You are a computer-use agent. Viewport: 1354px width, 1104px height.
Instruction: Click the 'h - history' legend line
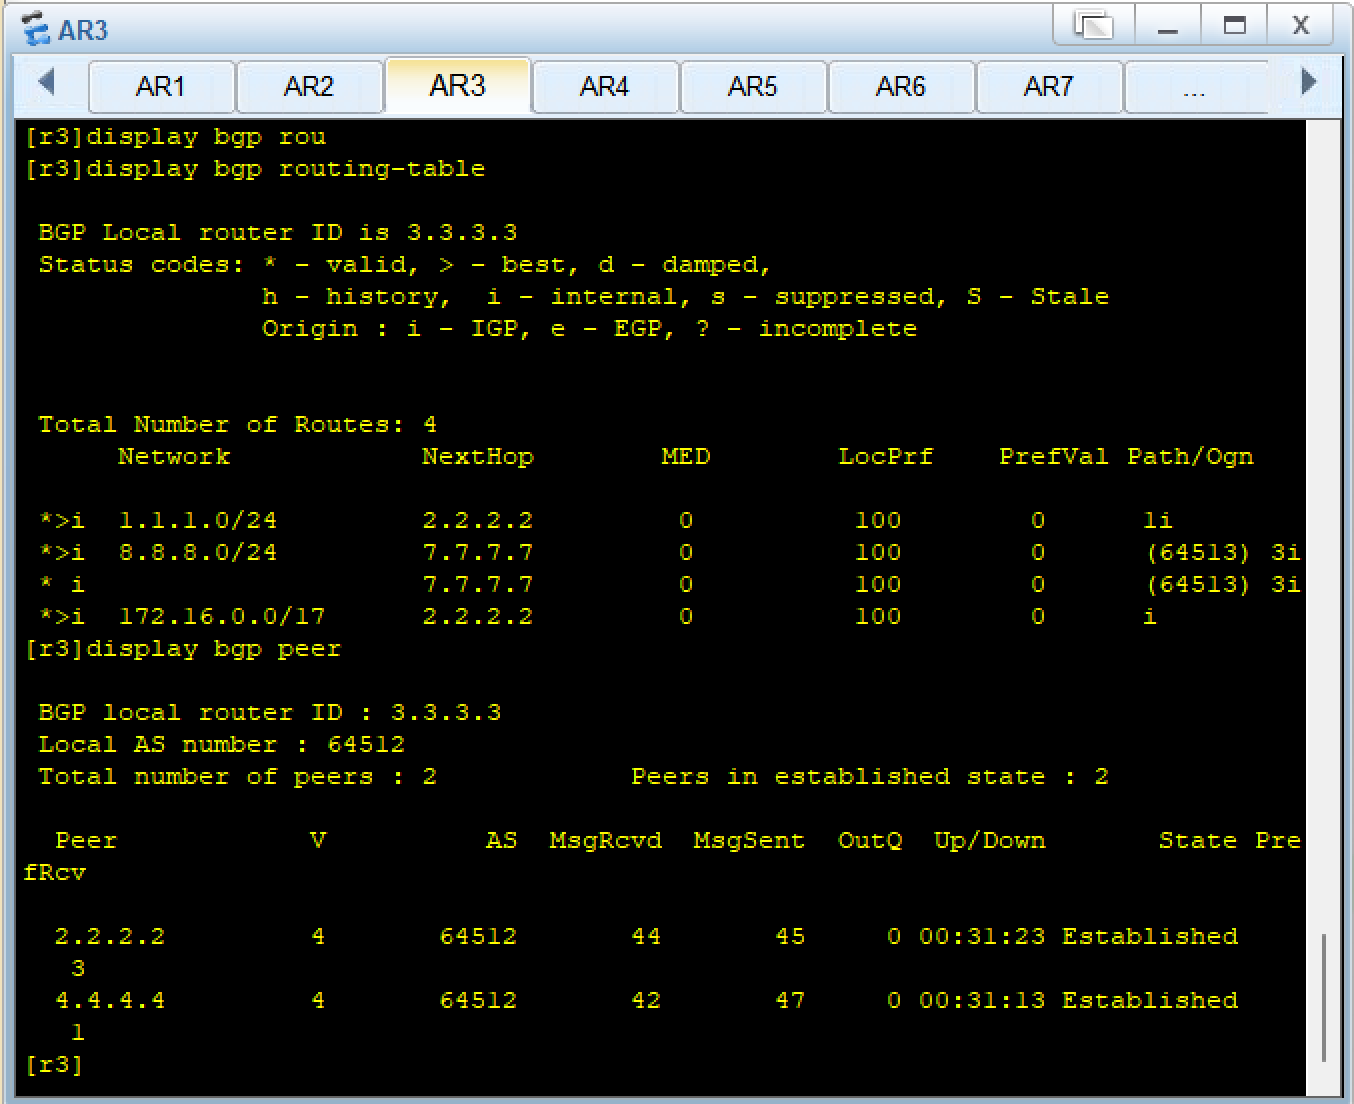tap(686, 296)
